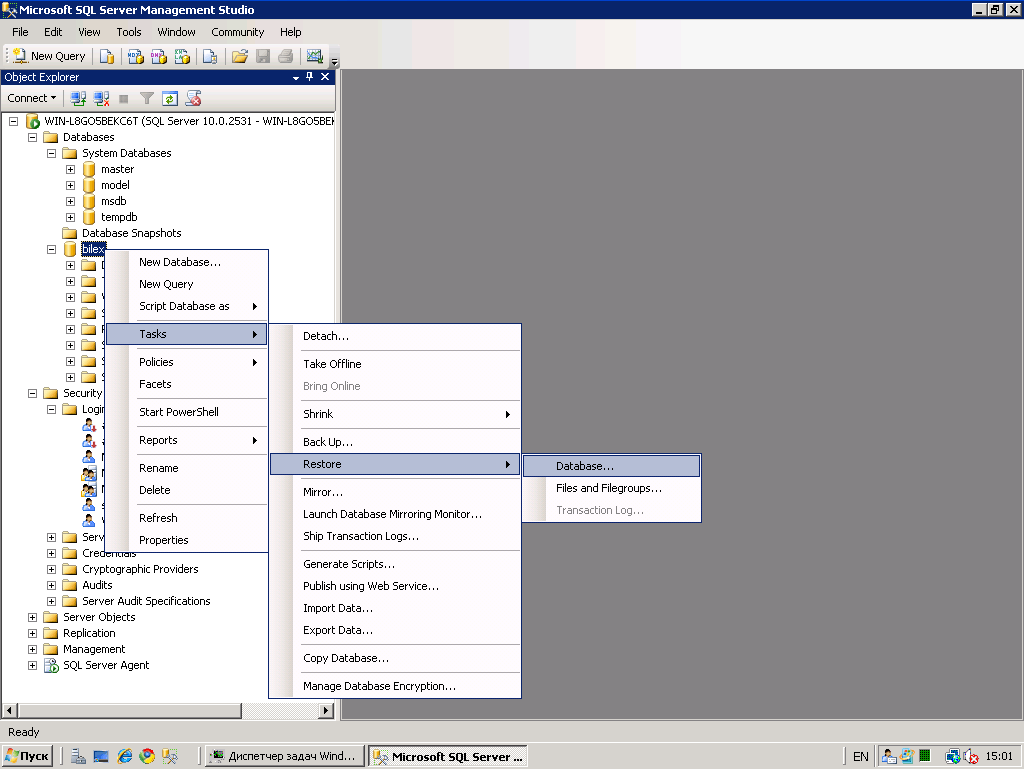Expand the Replication node
The height and width of the screenshot is (769, 1024).
tap(33, 633)
